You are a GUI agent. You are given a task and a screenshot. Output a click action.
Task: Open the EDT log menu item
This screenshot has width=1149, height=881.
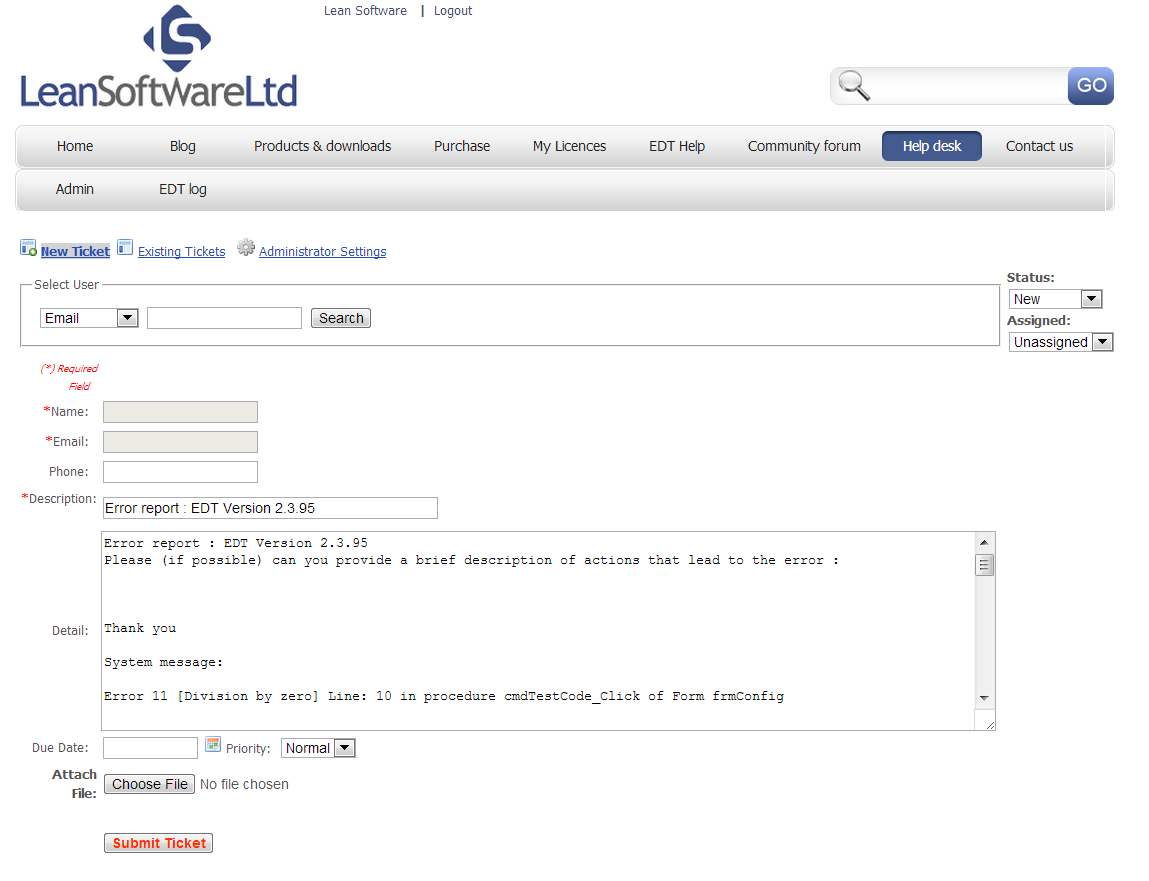182,189
